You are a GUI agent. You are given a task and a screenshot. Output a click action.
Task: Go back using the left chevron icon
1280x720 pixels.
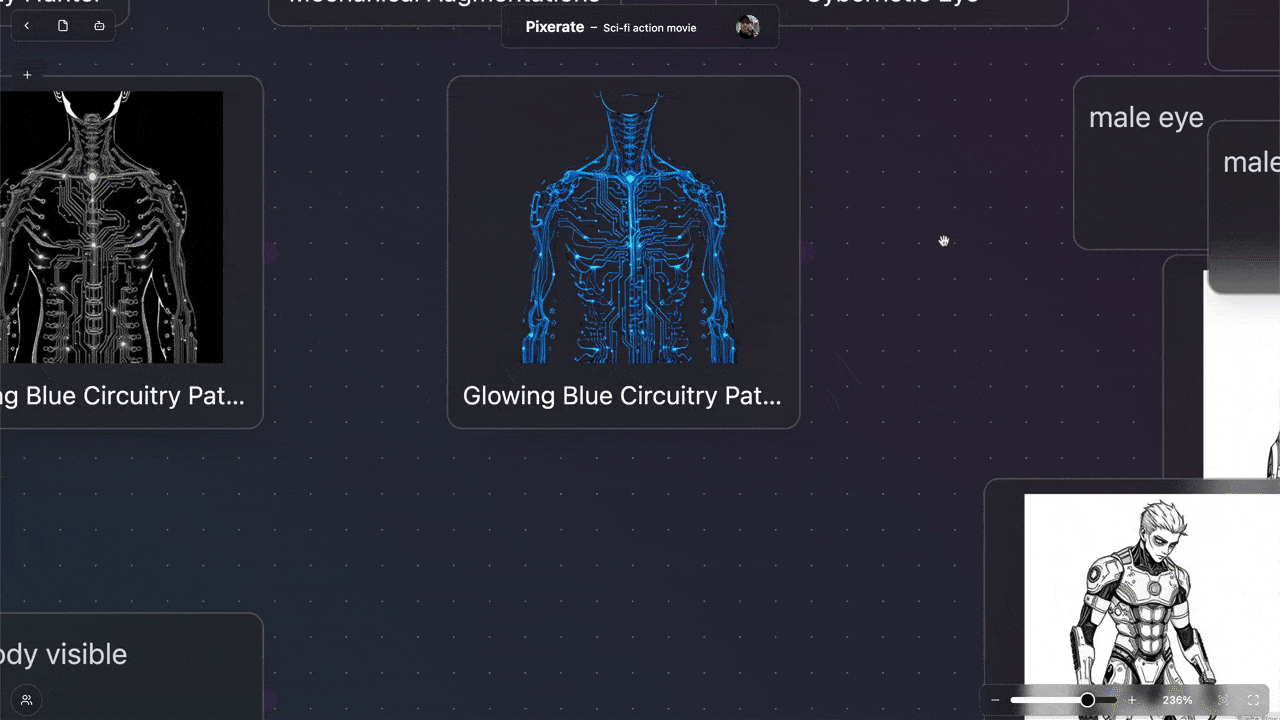(x=26, y=26)
